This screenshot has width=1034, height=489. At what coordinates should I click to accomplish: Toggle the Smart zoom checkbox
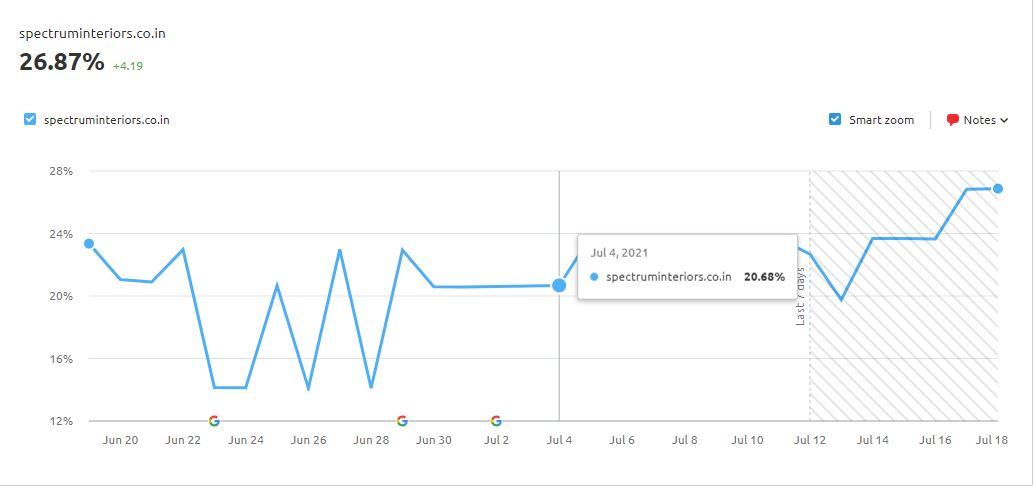pyautogui.click(x=835, y=120)
